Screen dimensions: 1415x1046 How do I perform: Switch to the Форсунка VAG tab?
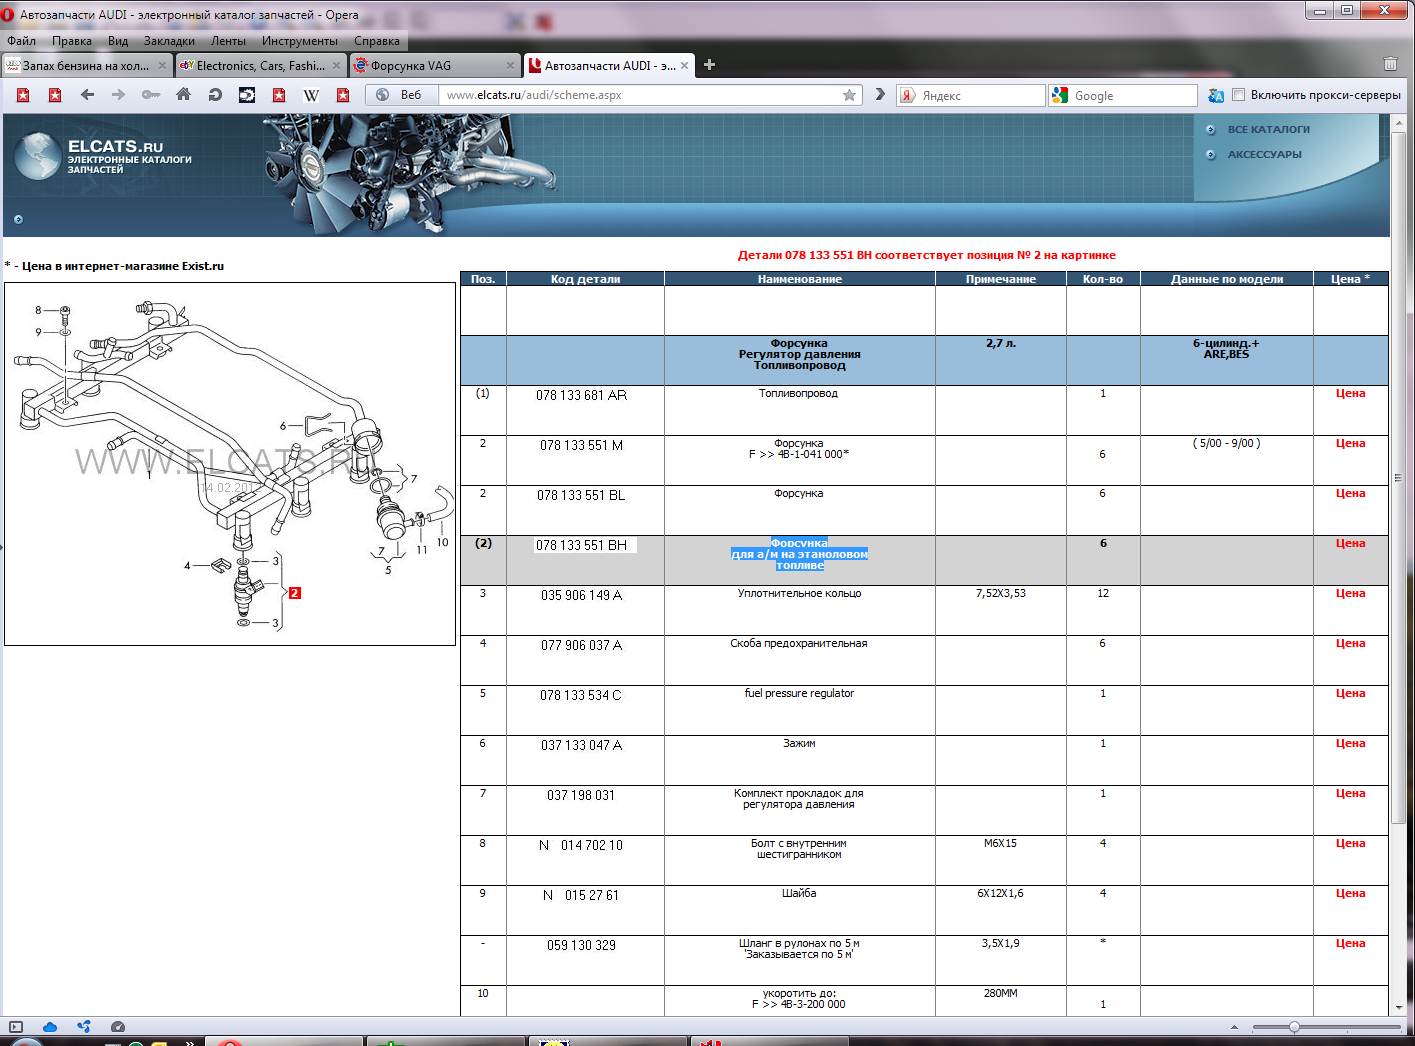click(435, 66)
